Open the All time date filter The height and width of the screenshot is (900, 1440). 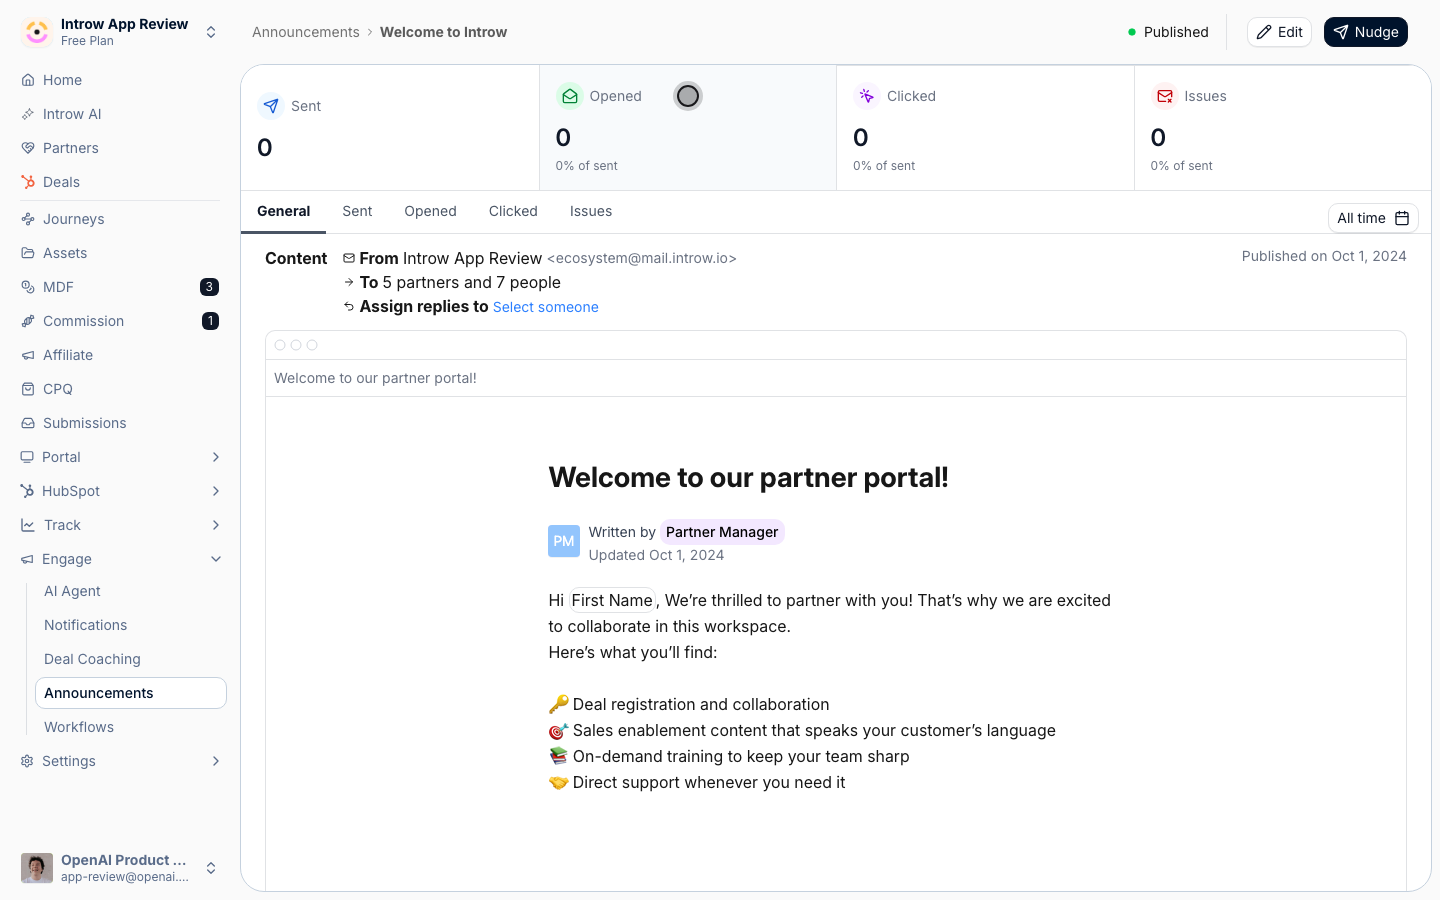pyautogui.click(x=1373, y=218)
